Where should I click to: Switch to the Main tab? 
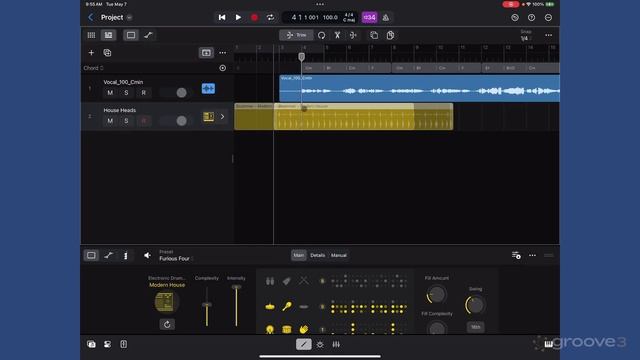(x=299, y=256)
